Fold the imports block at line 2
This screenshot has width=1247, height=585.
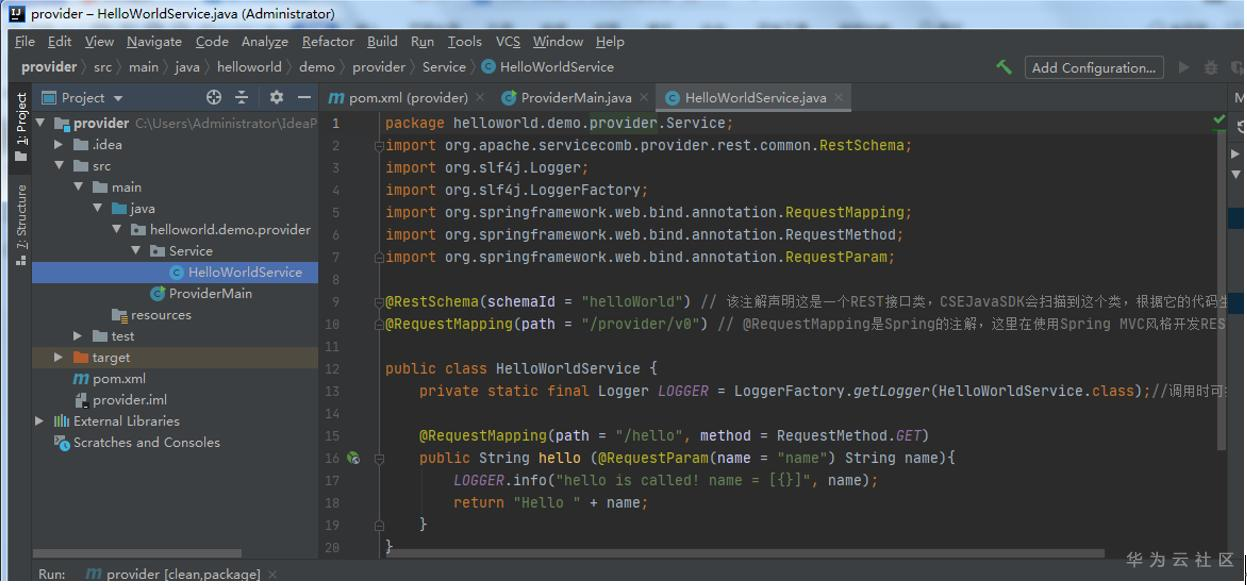pyautogui.click(x=378, y=146)
